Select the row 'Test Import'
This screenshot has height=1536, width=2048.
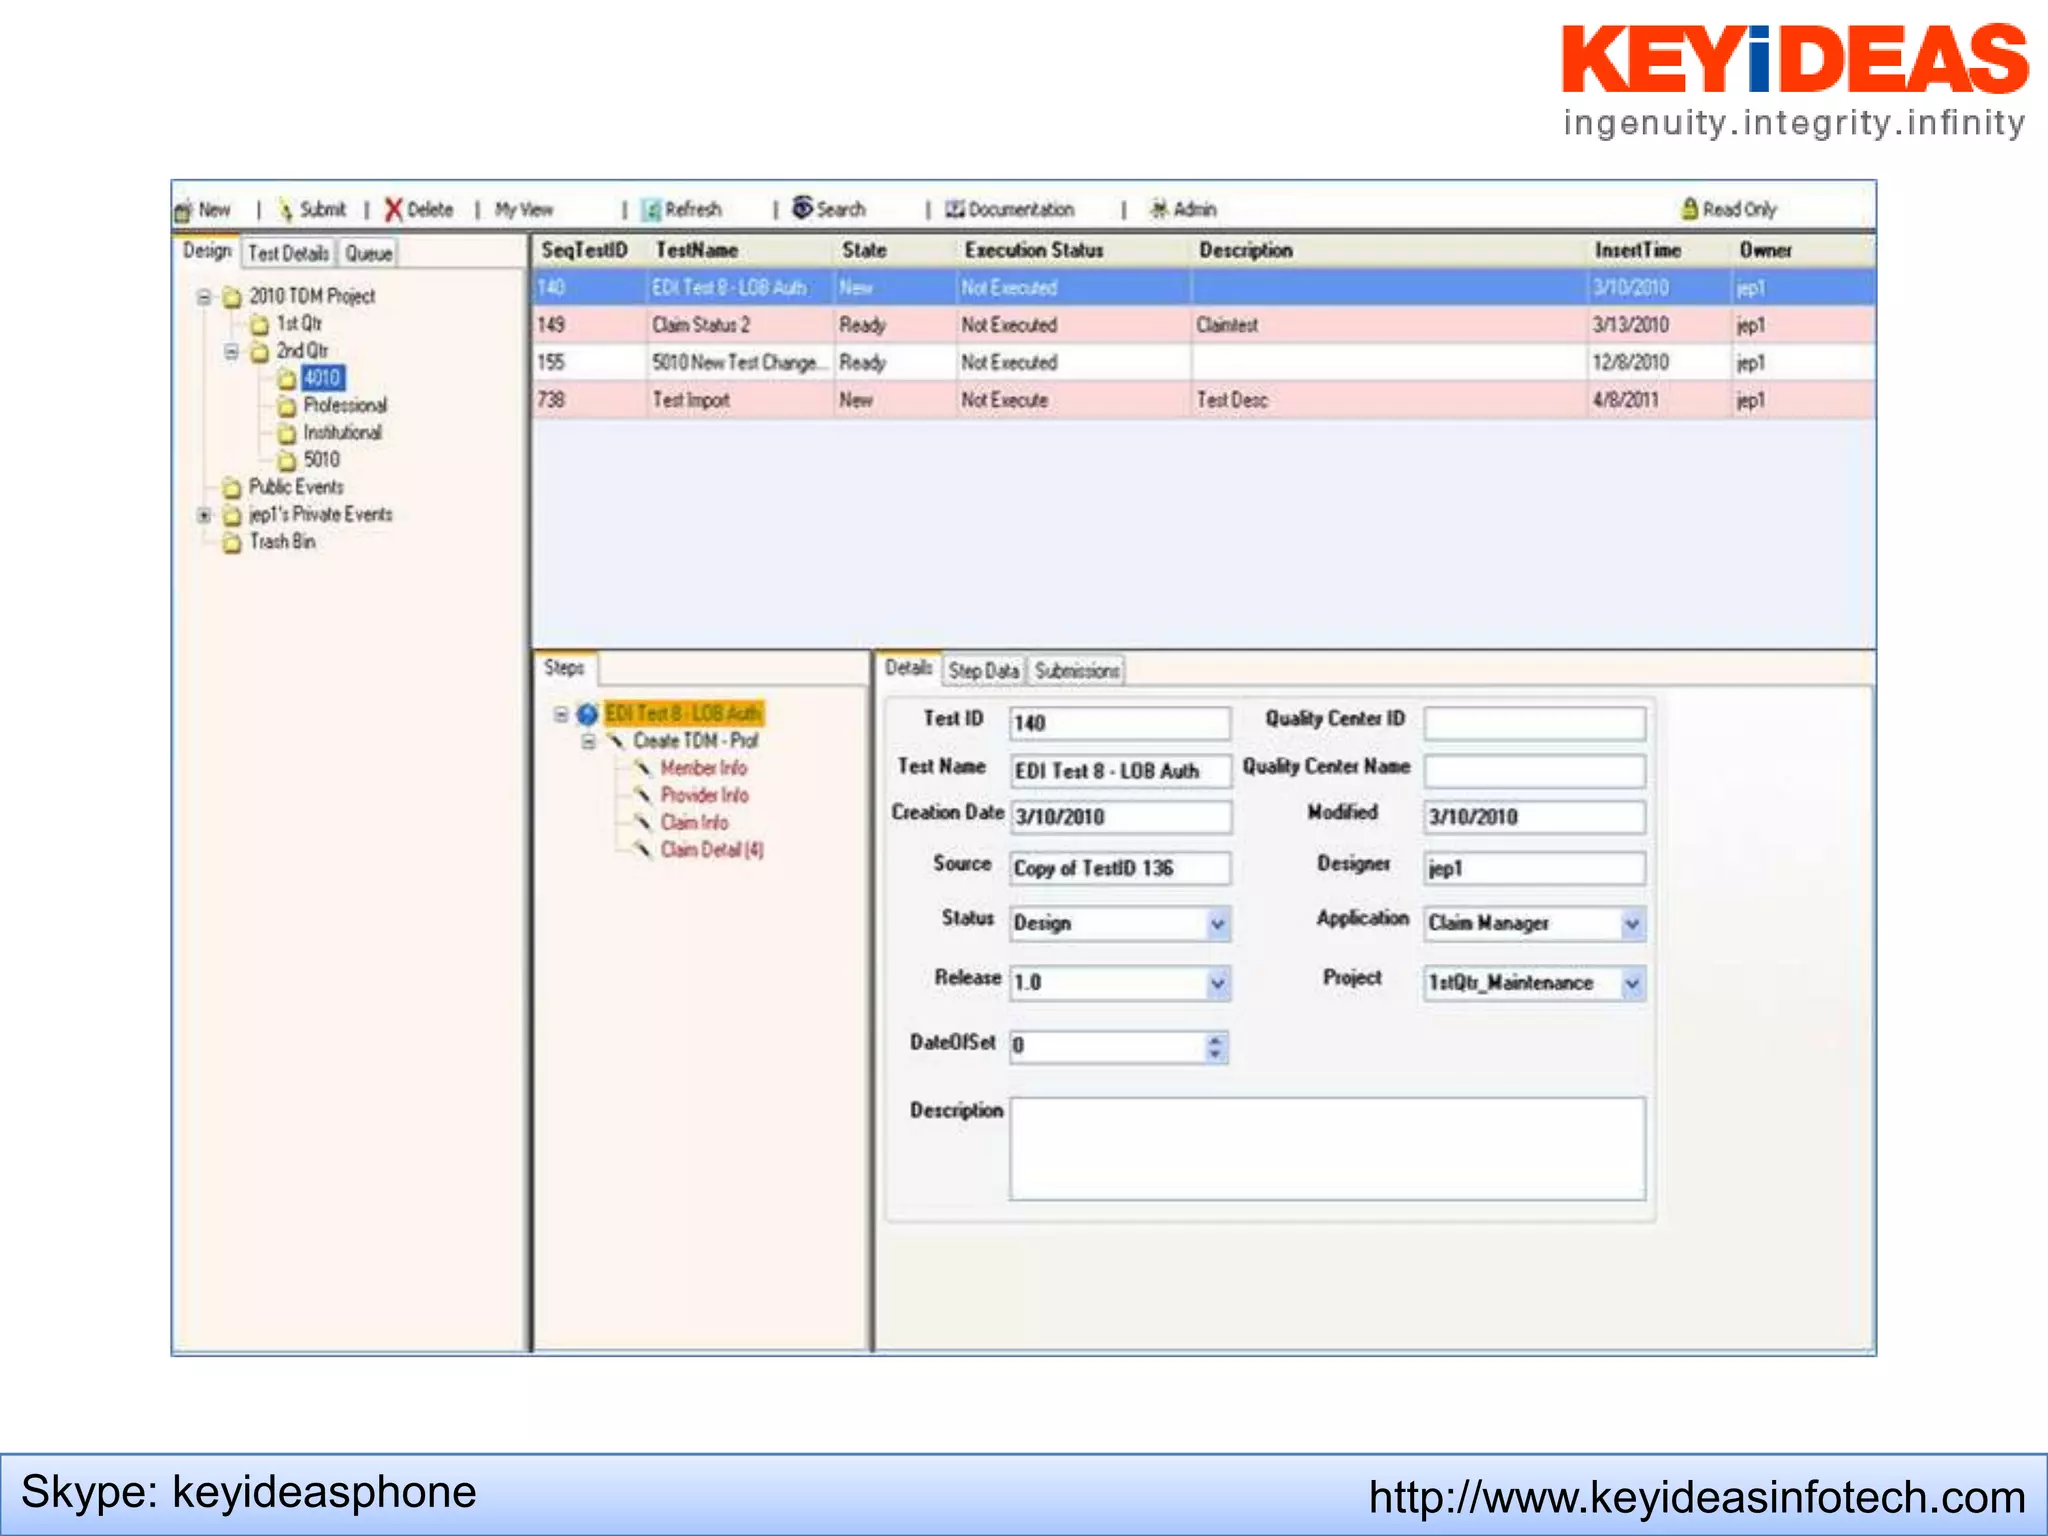pyautogui.click(x=1204, y=400)
